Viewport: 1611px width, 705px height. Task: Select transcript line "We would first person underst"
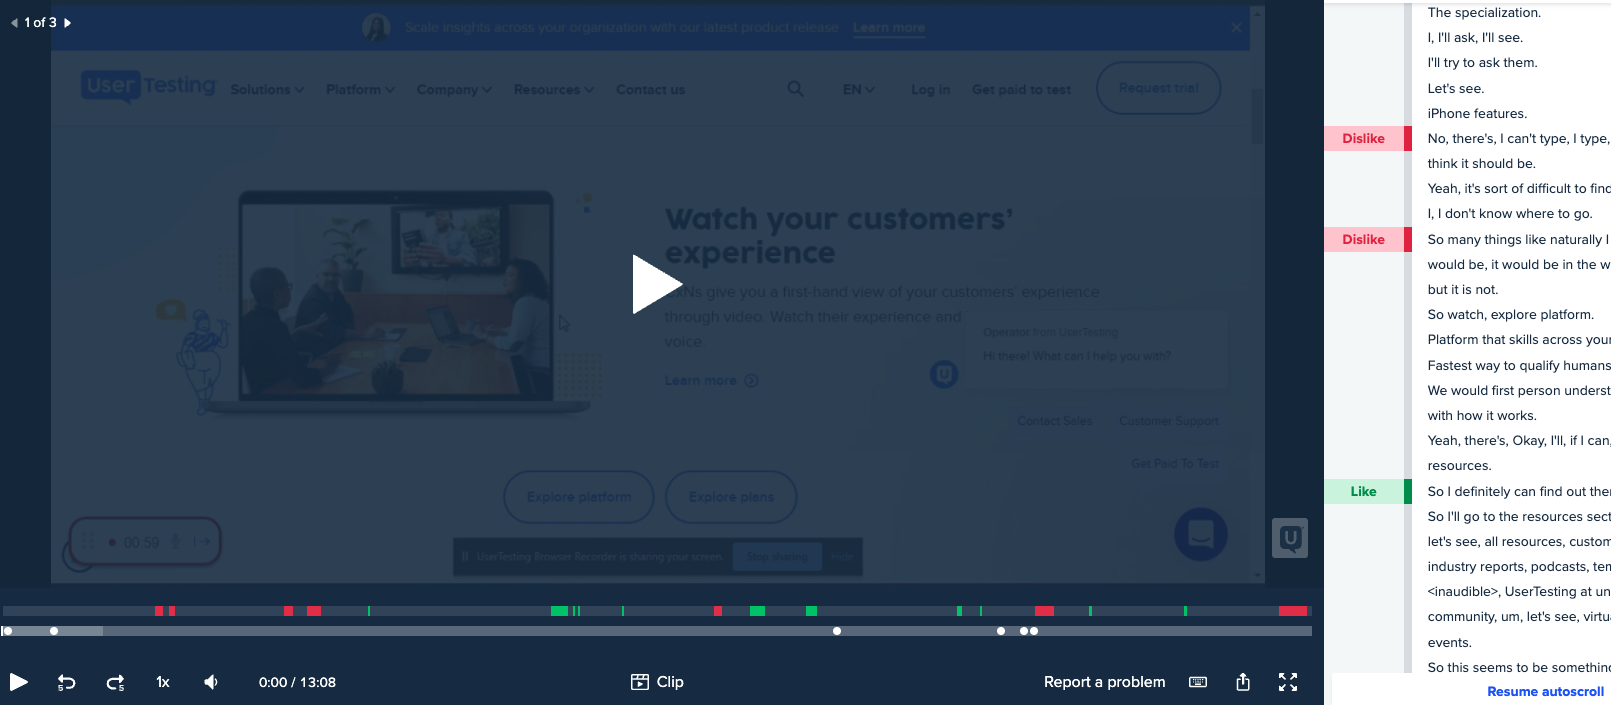1518,391
